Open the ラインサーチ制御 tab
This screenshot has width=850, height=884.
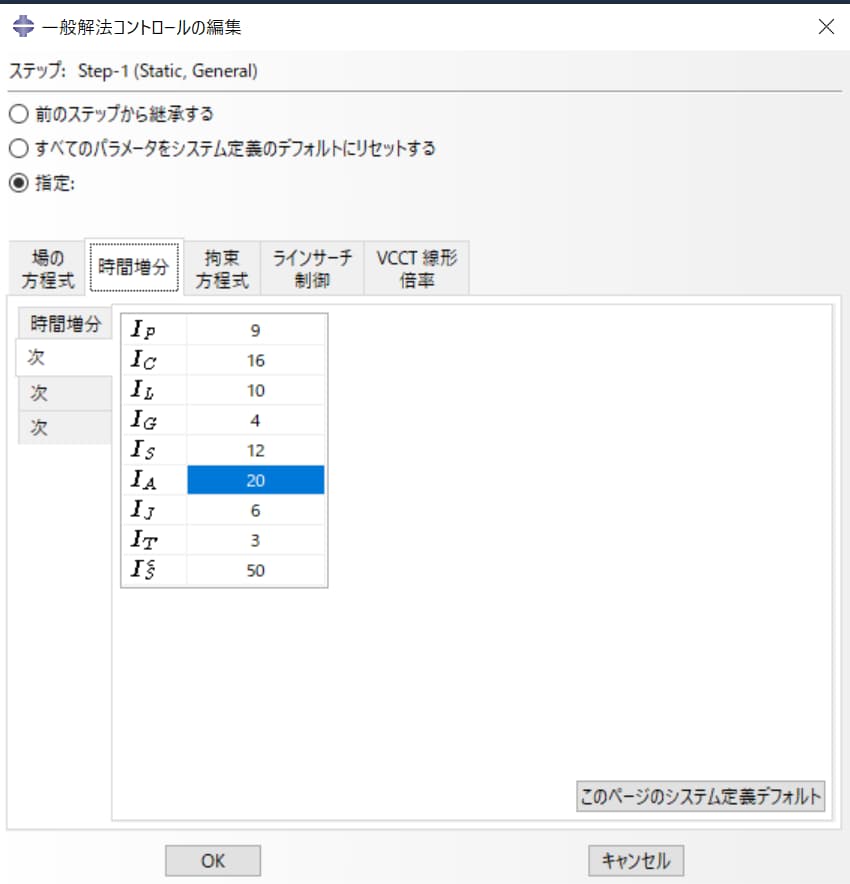click(312, 266)
